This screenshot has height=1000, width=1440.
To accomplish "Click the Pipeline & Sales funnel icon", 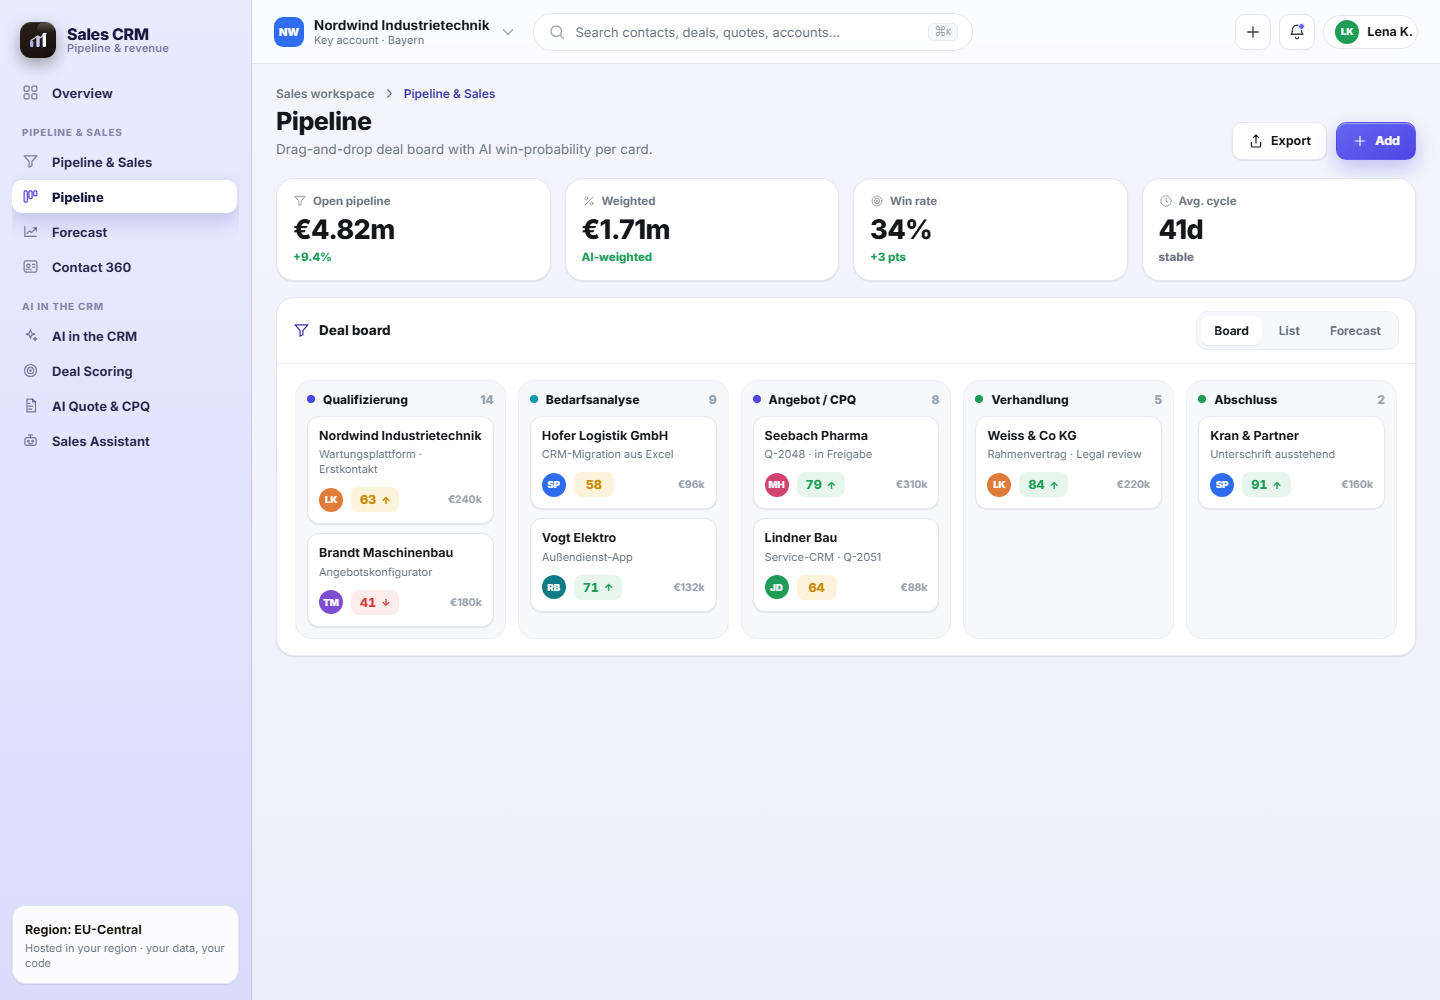I will [31, 162].
